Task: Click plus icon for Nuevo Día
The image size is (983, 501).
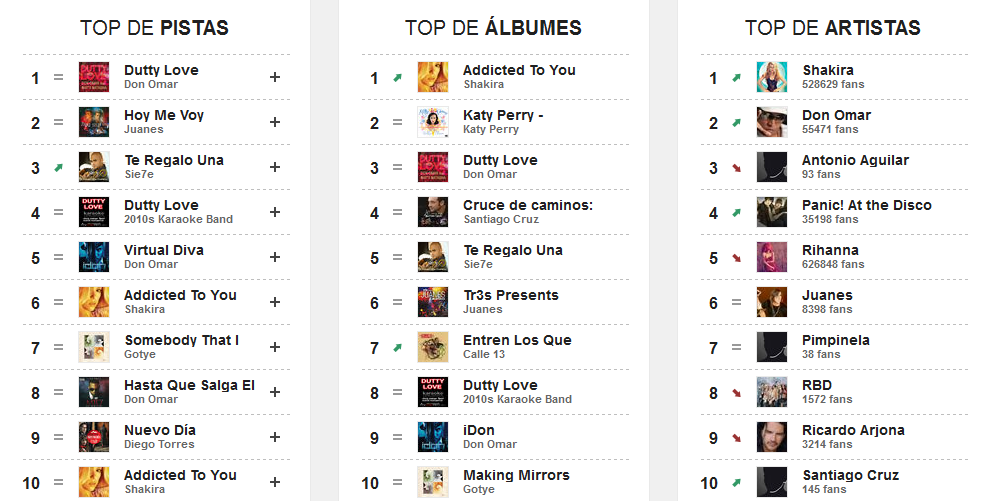Action: pyautogui.click(x=275, y=437)
